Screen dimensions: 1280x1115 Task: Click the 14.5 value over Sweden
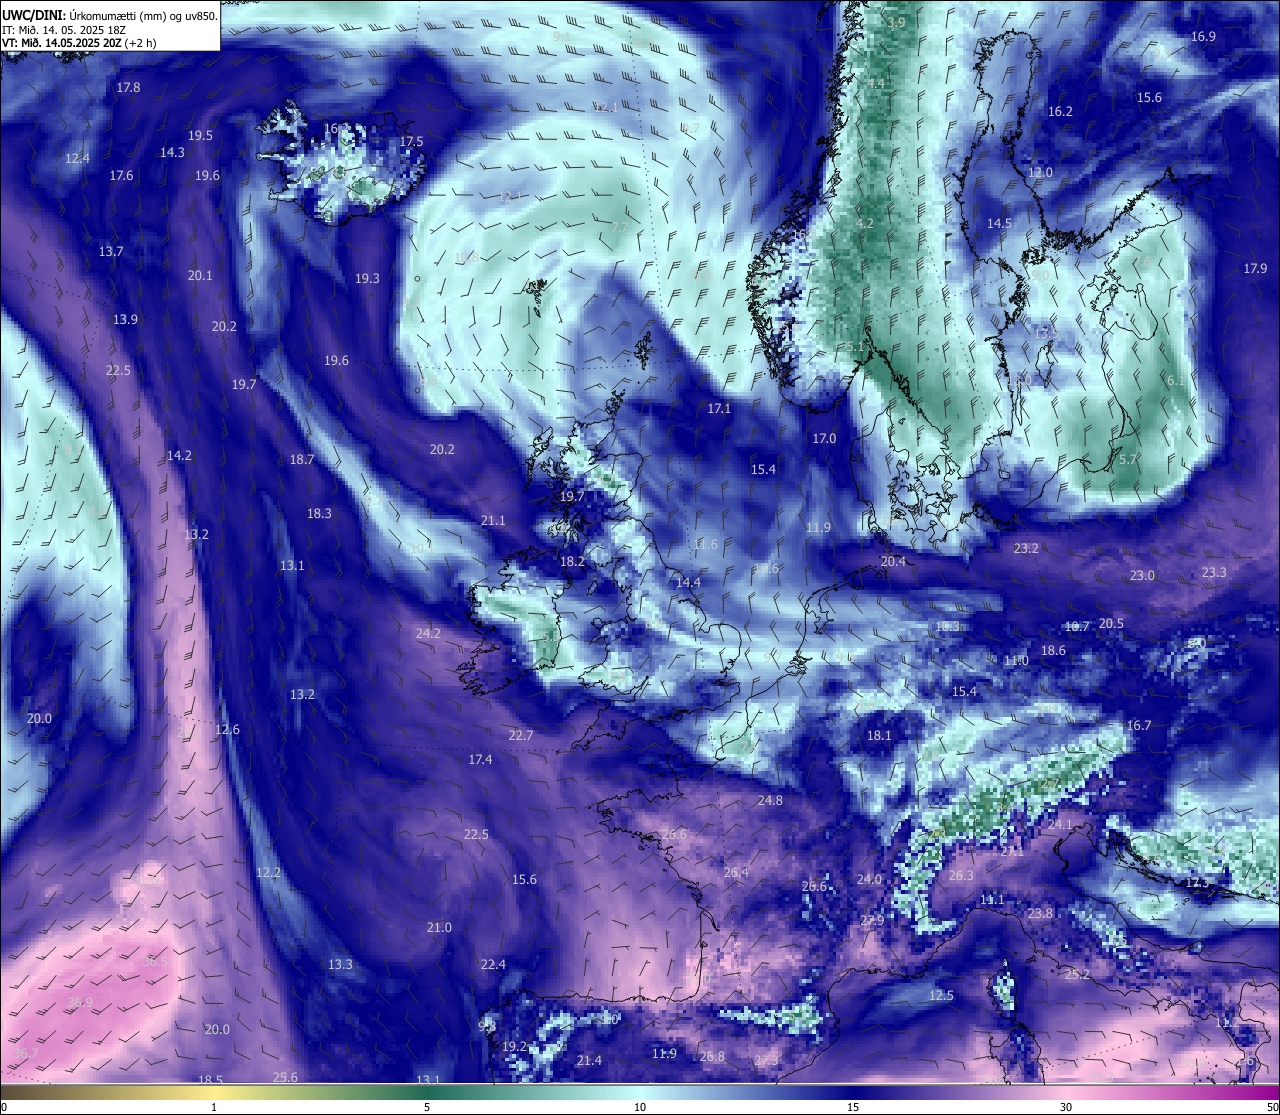(999, 224)
